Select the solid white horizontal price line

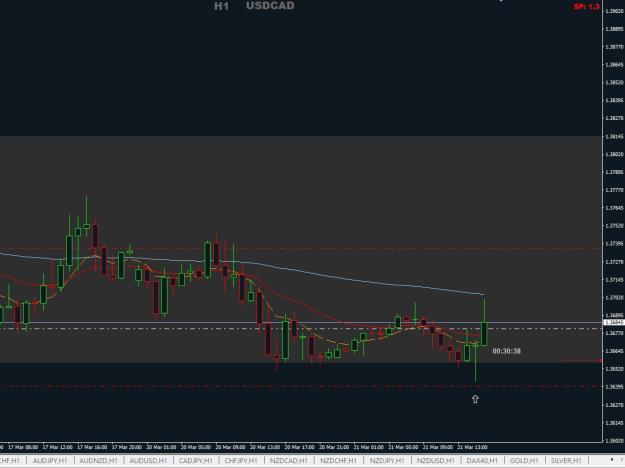[x=301, y=322]
